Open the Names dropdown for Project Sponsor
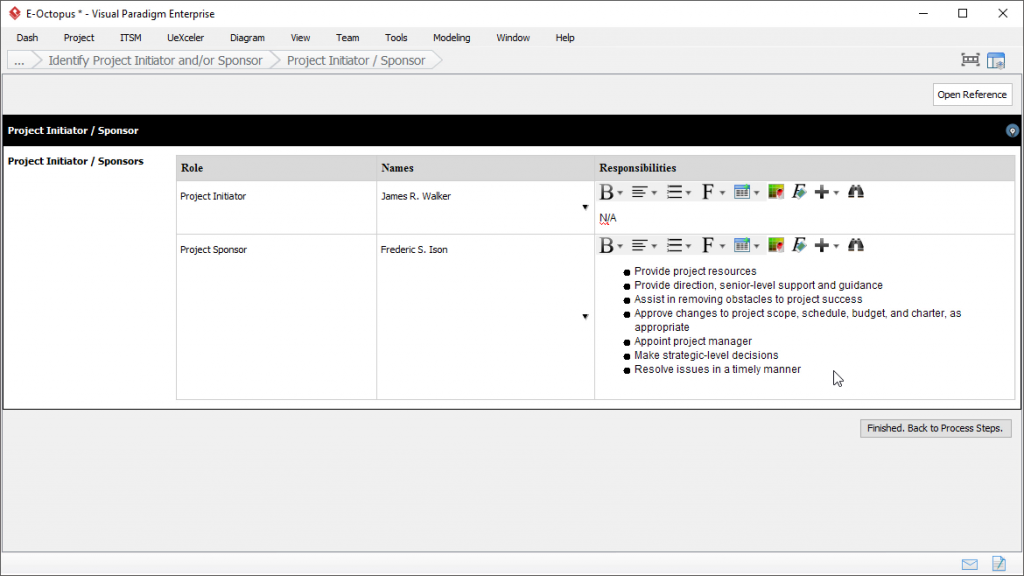 (x=584, y=316)
